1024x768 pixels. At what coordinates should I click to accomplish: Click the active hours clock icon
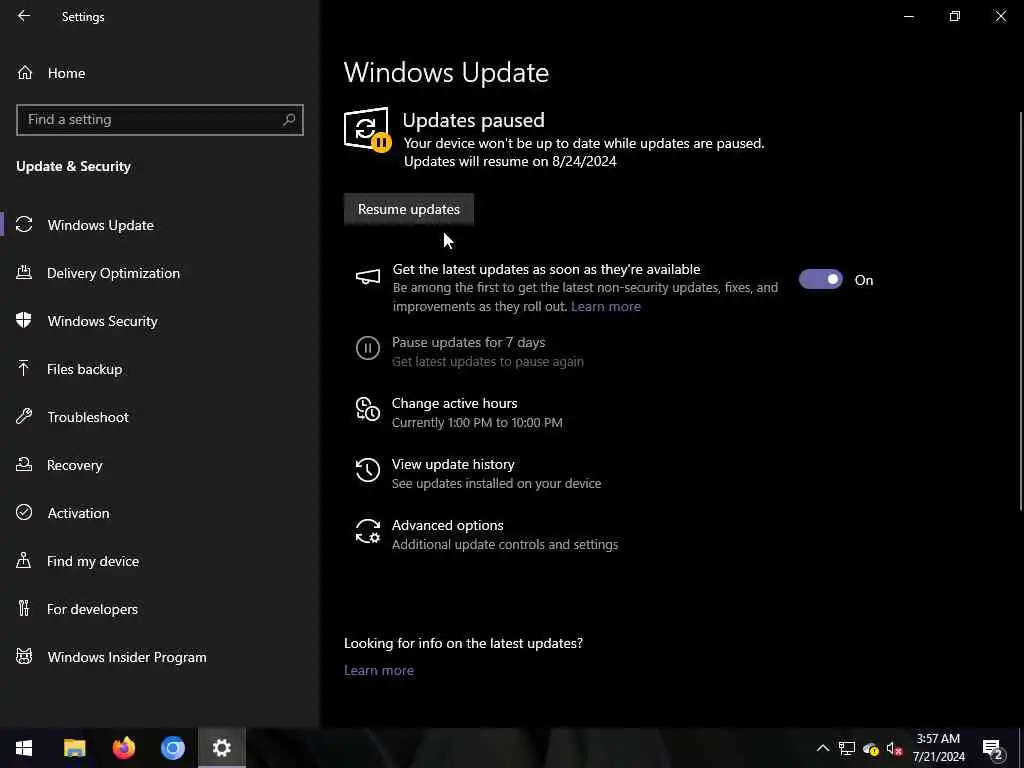point(368,409)
